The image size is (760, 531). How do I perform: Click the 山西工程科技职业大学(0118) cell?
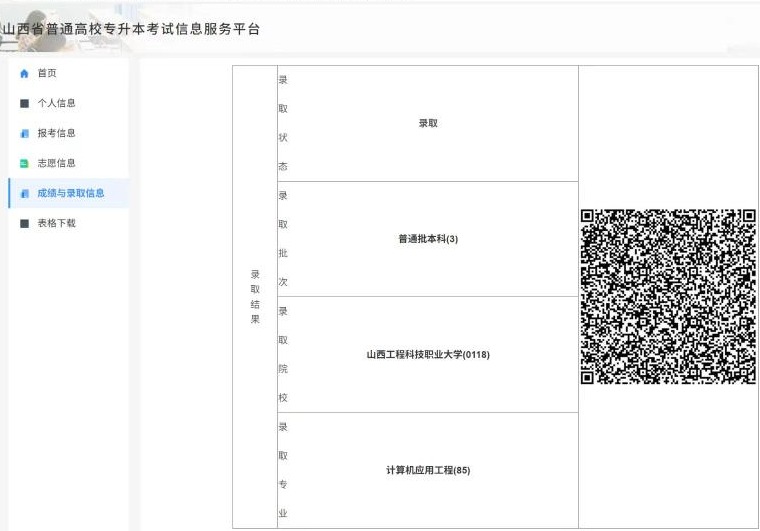coord(428,355)
